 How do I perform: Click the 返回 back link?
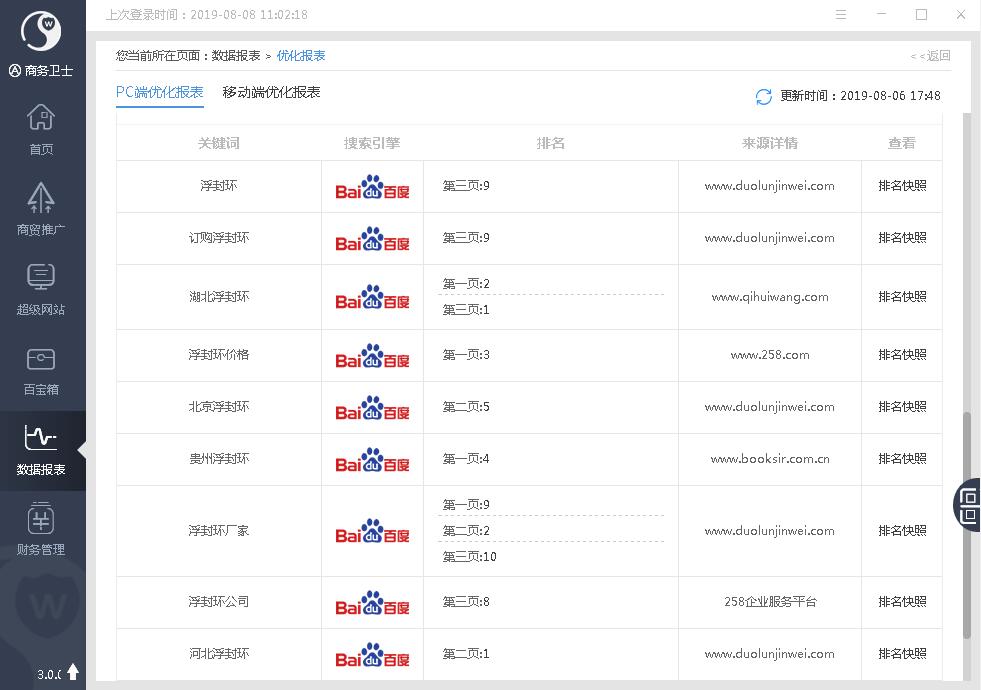[x=931, y=56]
